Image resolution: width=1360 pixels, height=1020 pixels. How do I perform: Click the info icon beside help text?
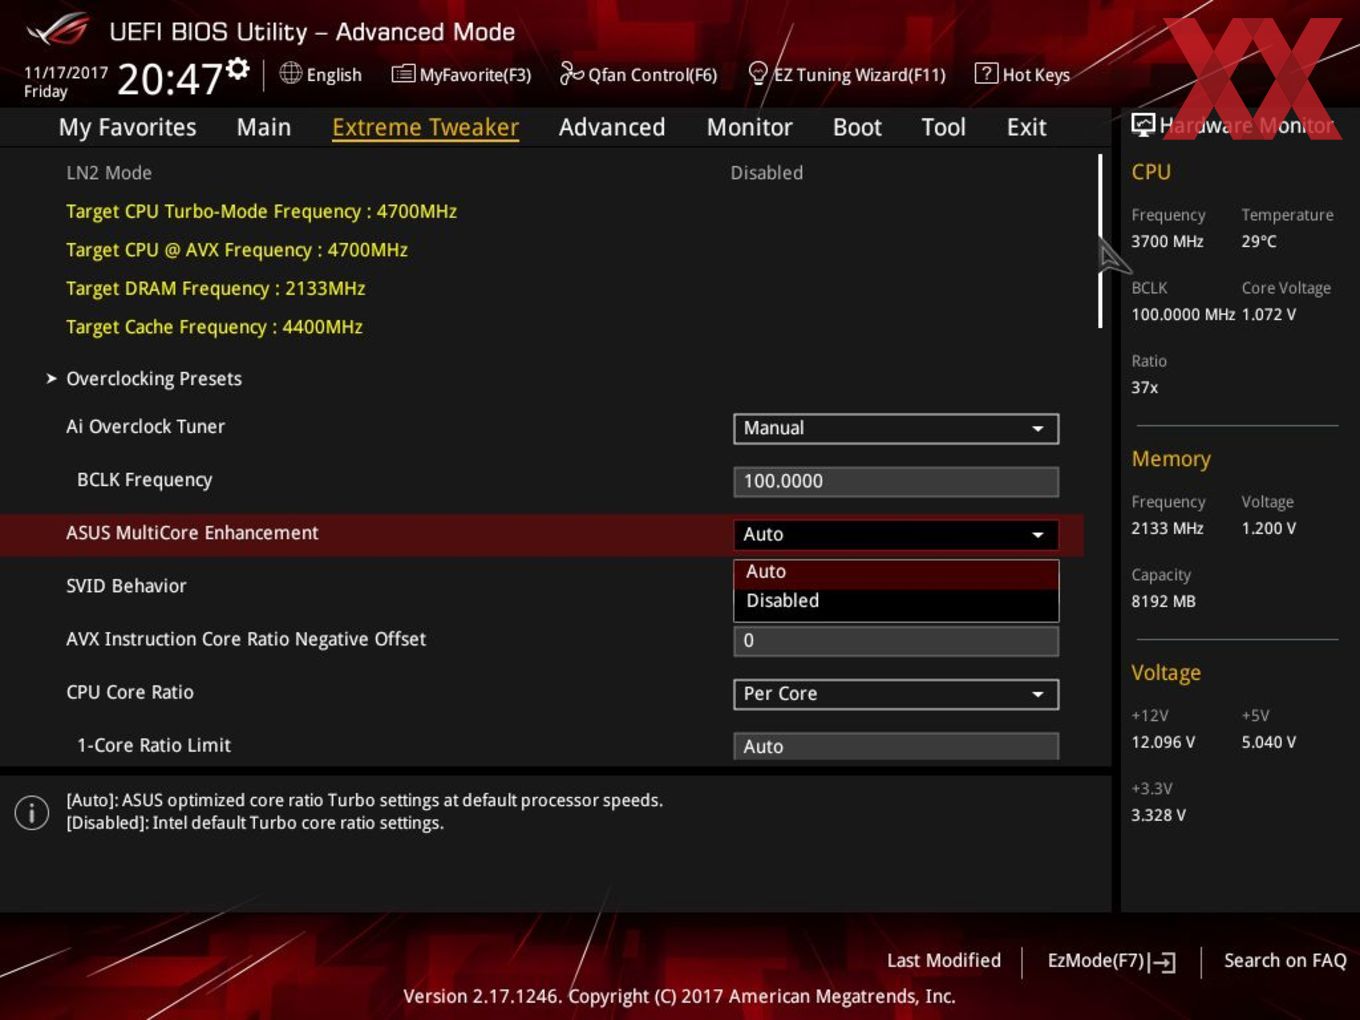32,812
